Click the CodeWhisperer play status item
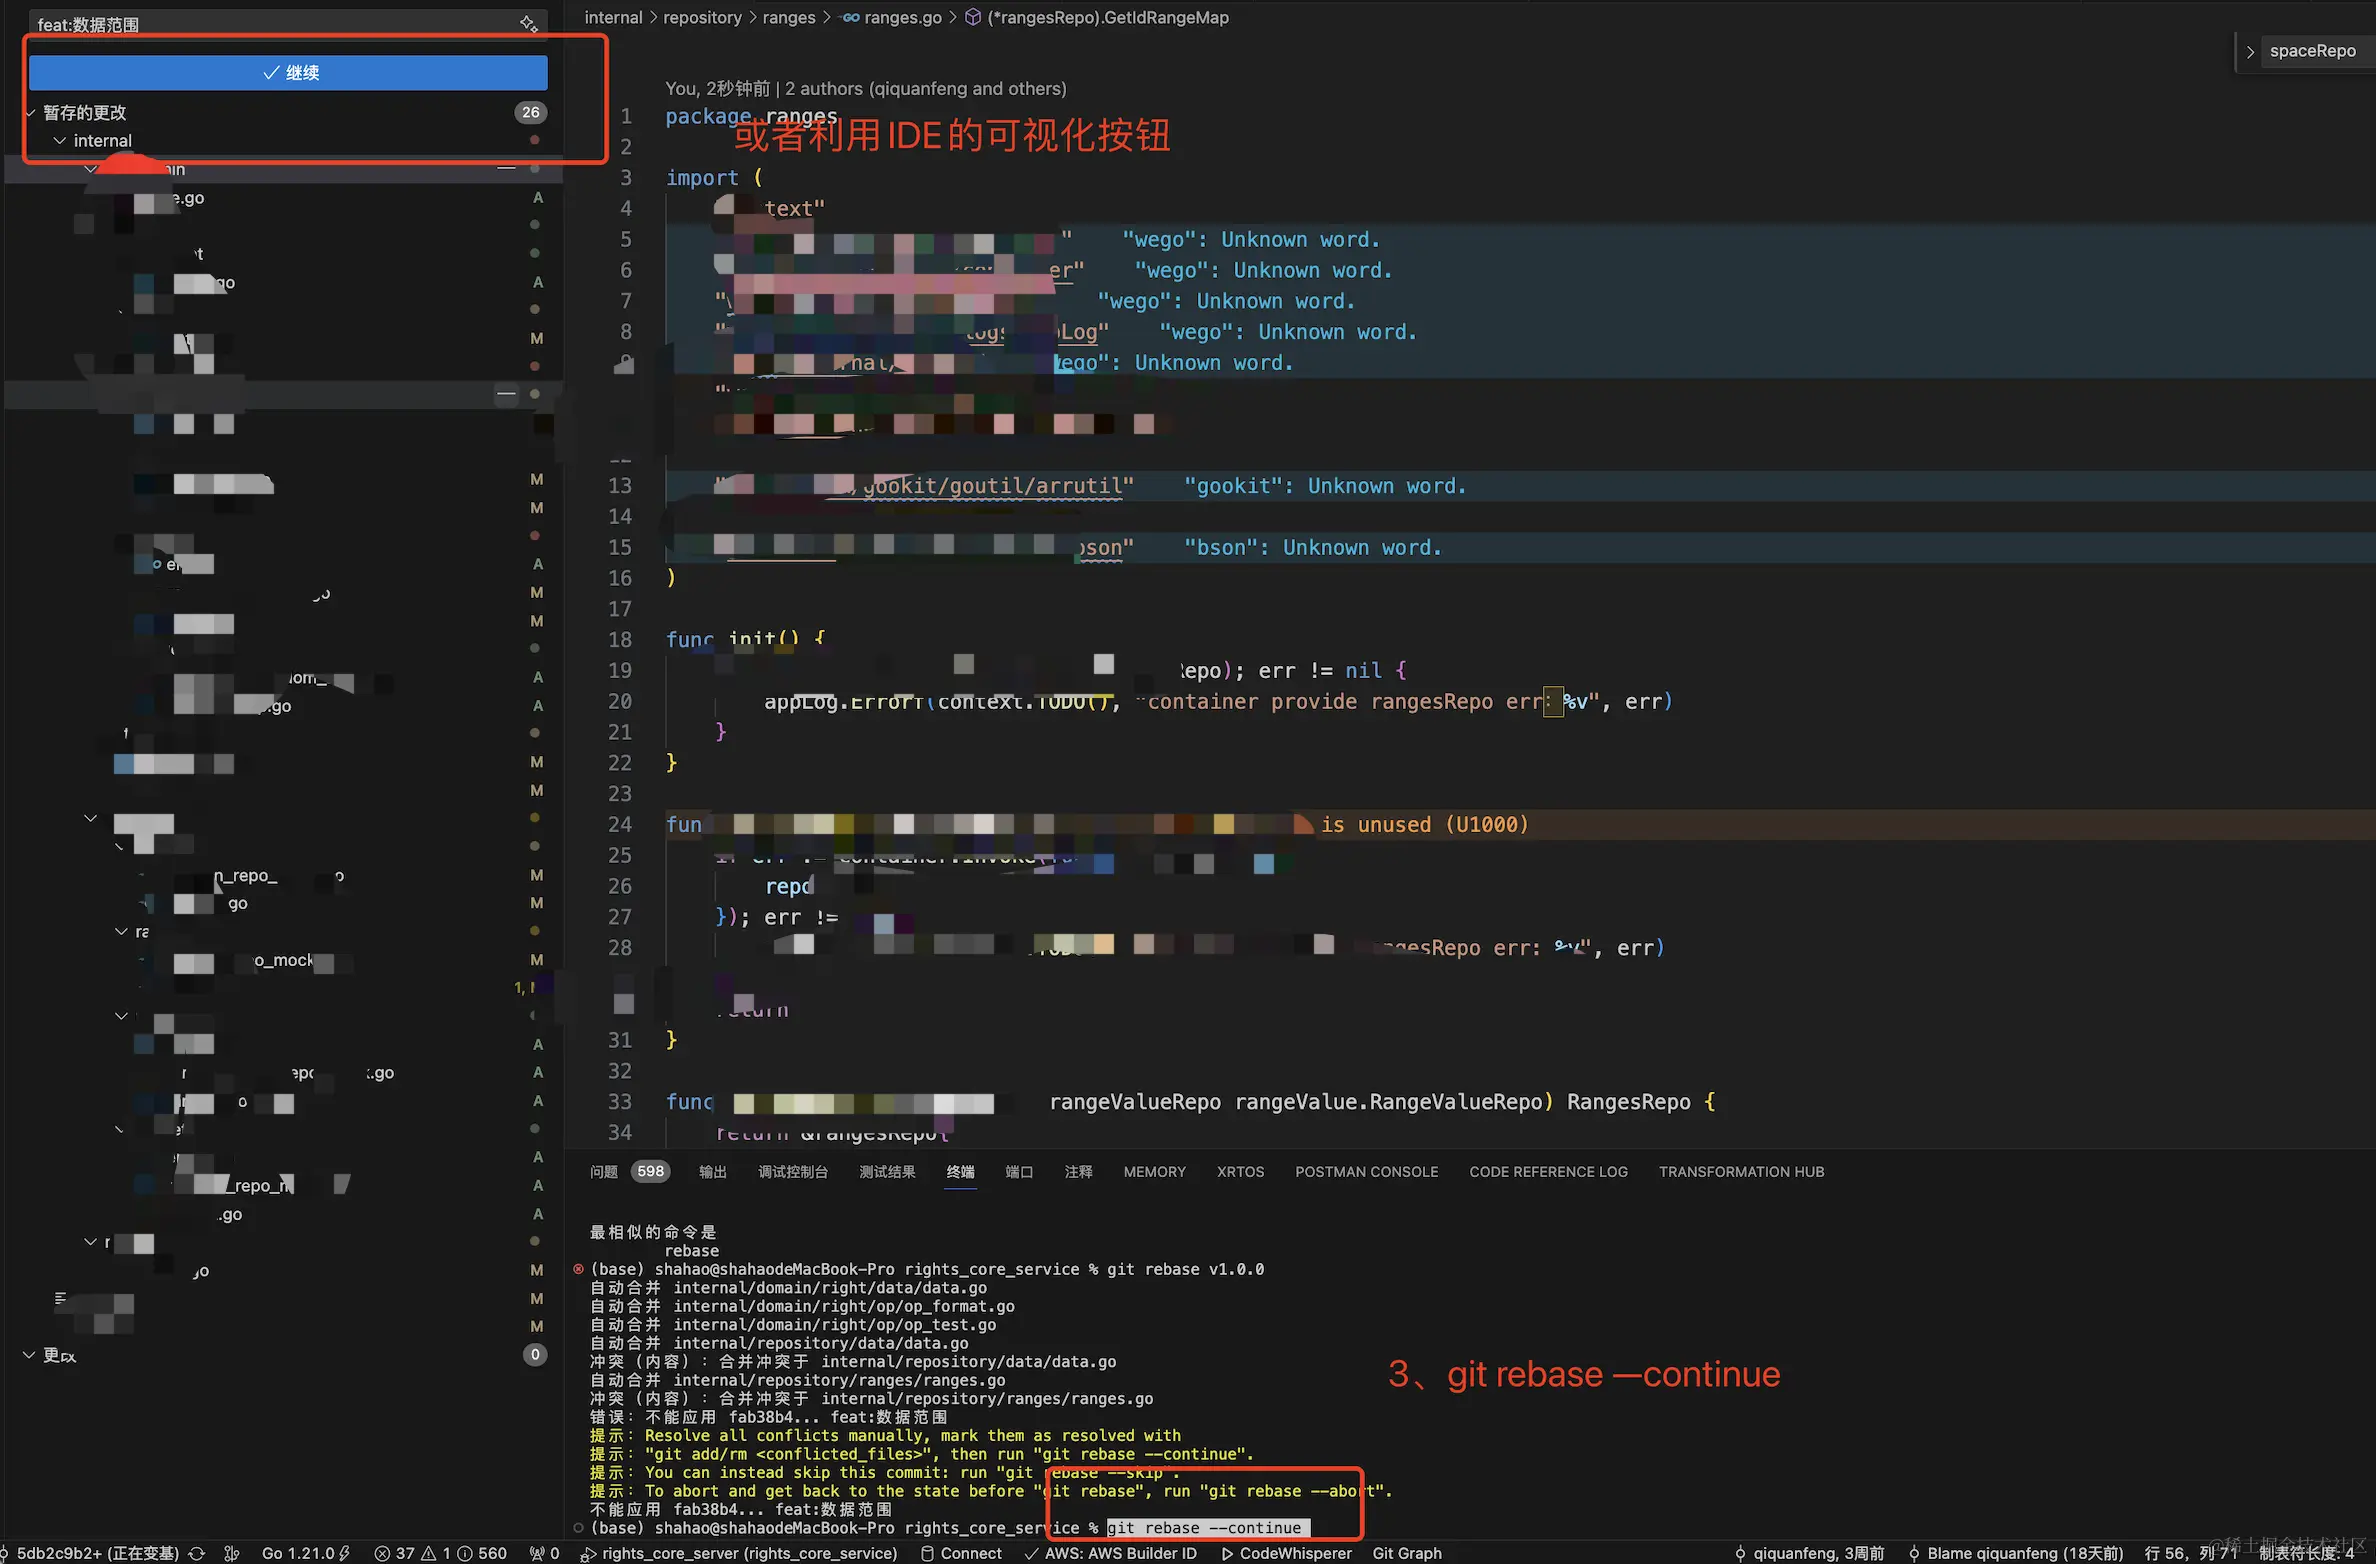This screenshot has width=2376, height=1564. [x=1287, y=1553]
